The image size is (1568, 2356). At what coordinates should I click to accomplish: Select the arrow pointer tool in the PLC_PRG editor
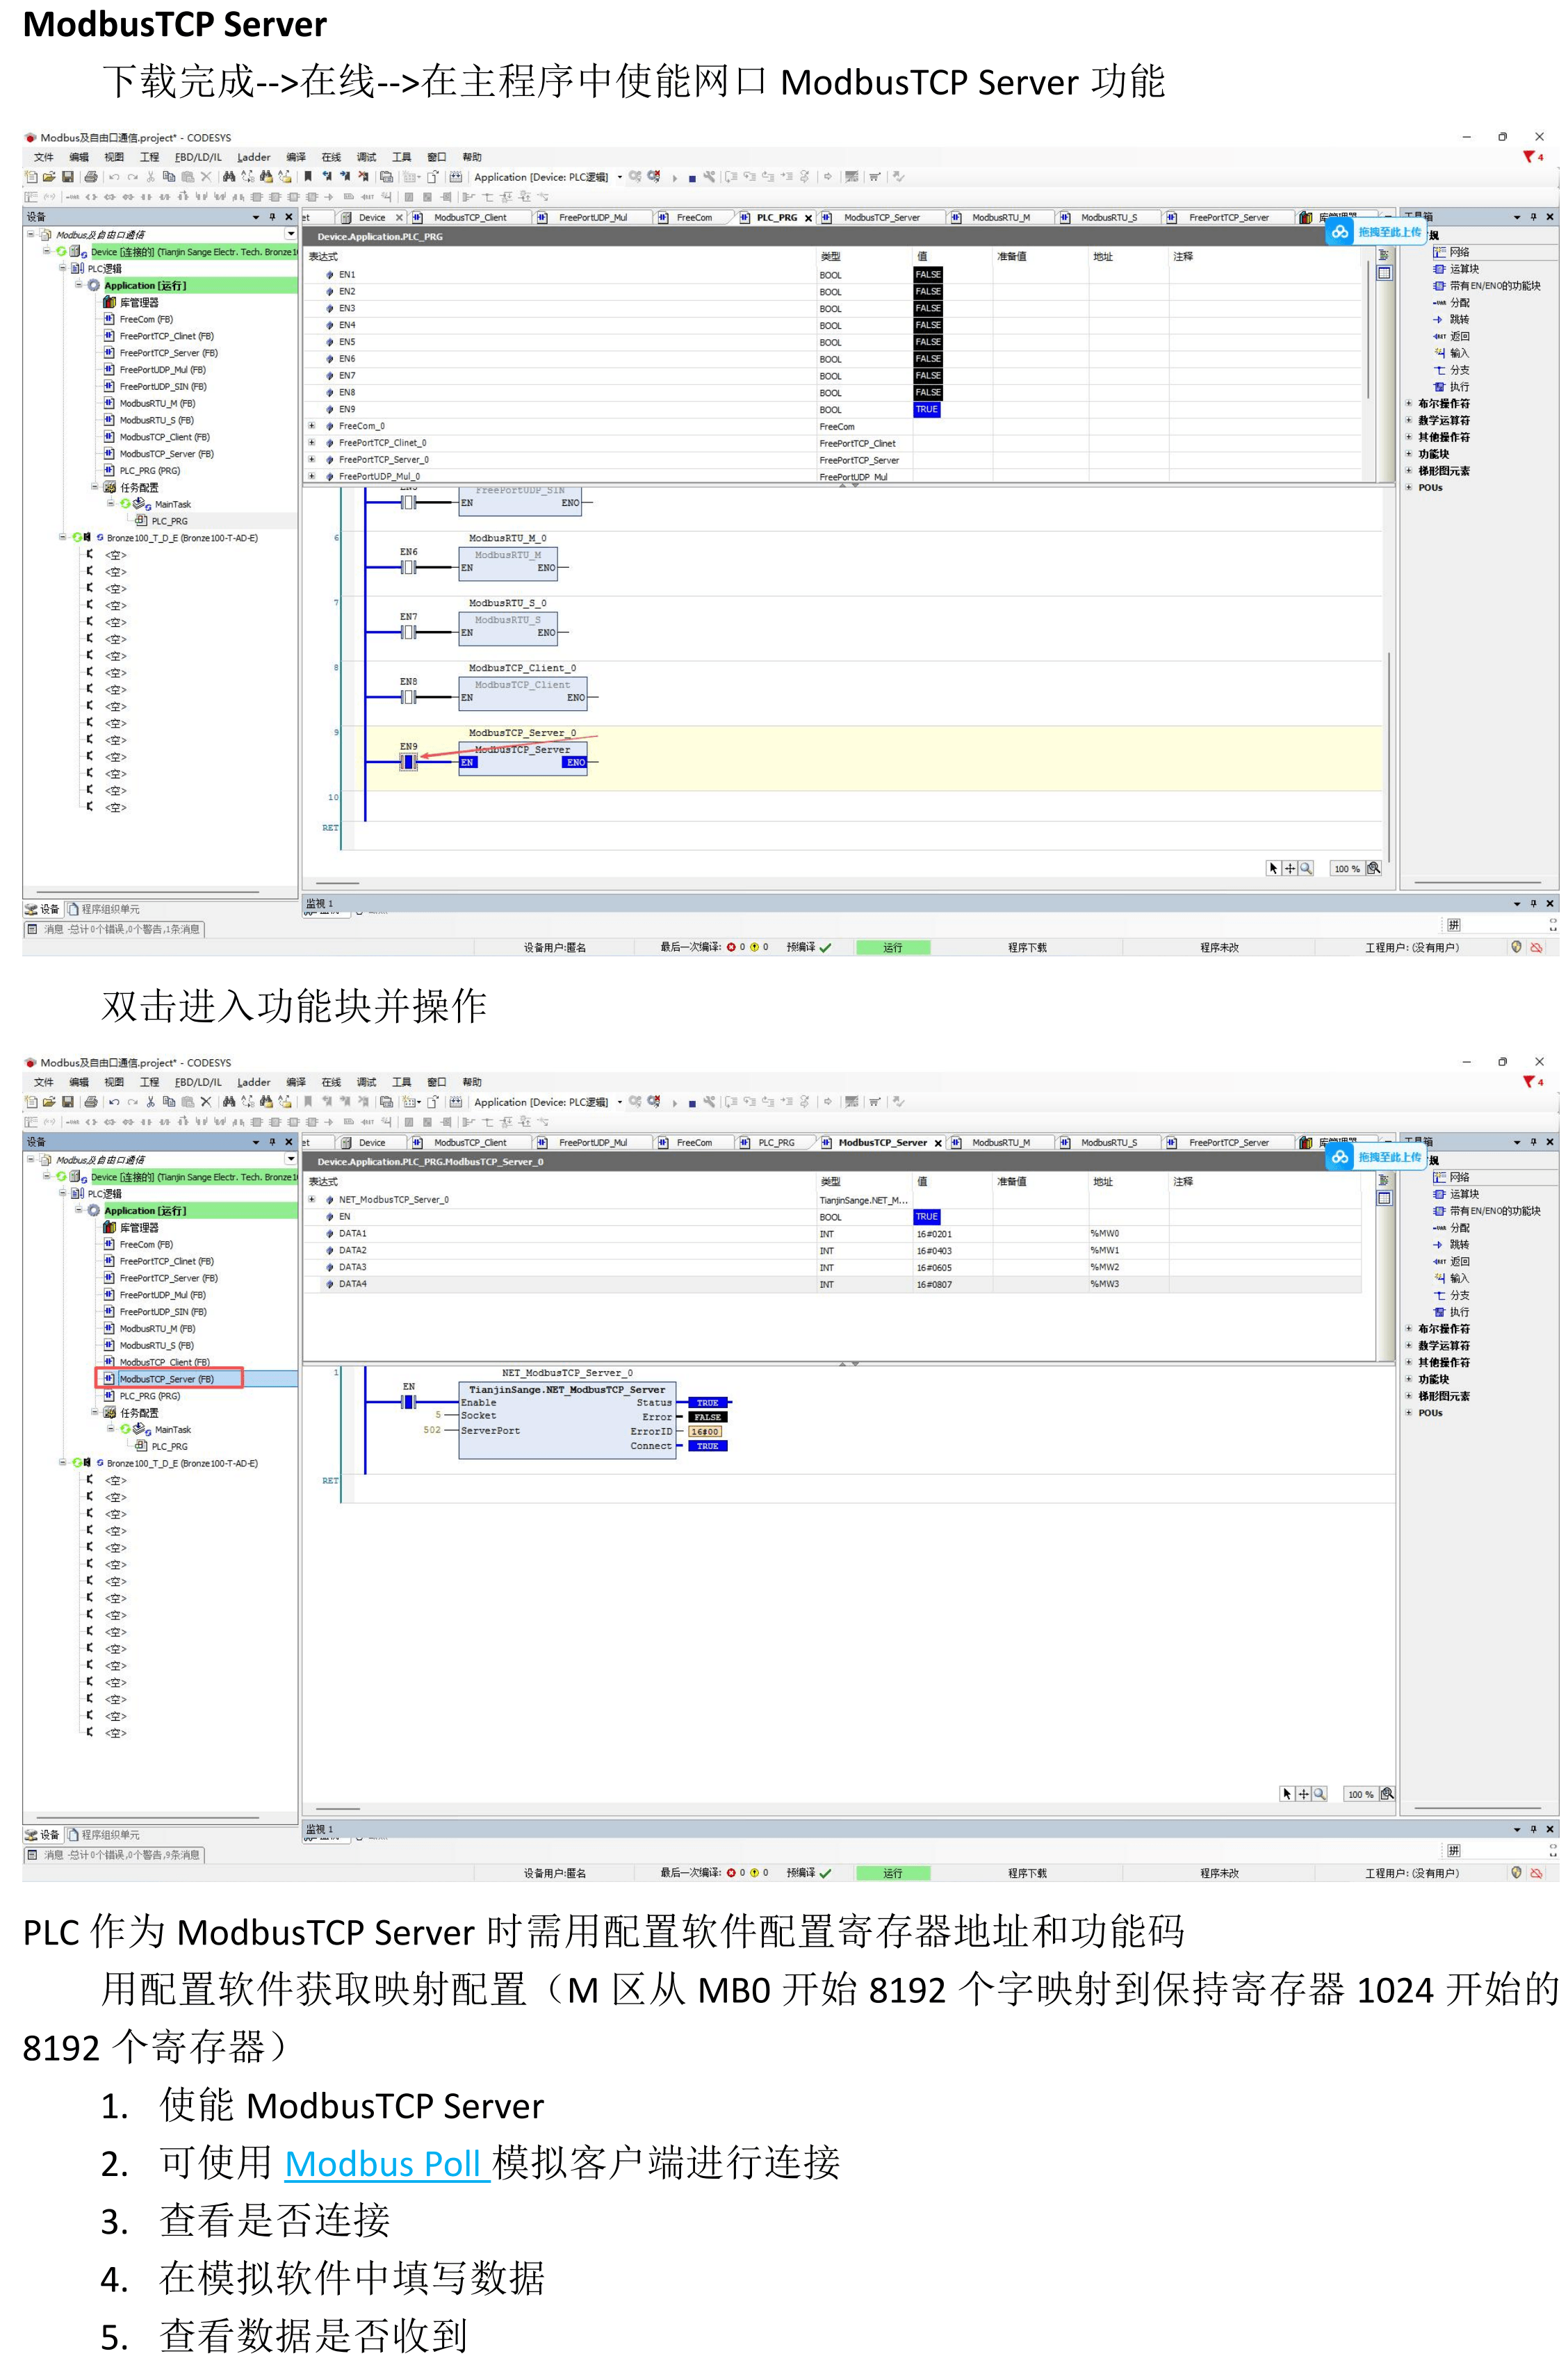(1273, 868)
